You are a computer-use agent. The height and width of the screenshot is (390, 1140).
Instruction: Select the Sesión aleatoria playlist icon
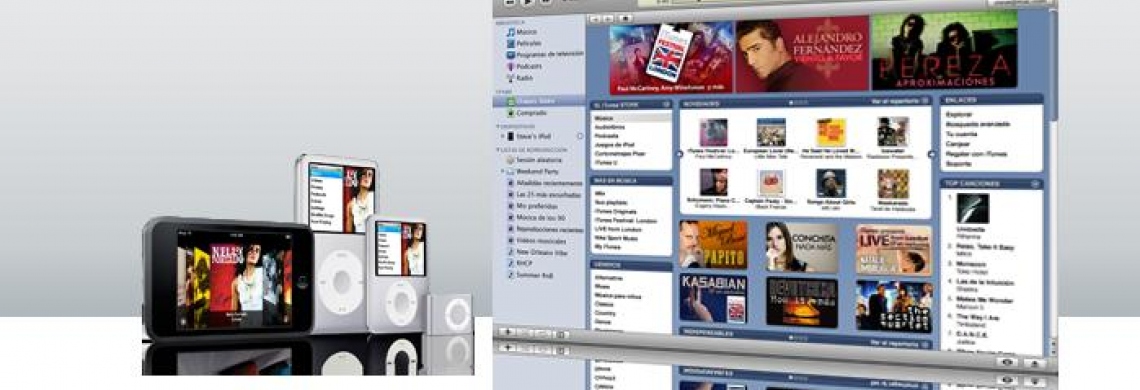(x=511, y=159)
